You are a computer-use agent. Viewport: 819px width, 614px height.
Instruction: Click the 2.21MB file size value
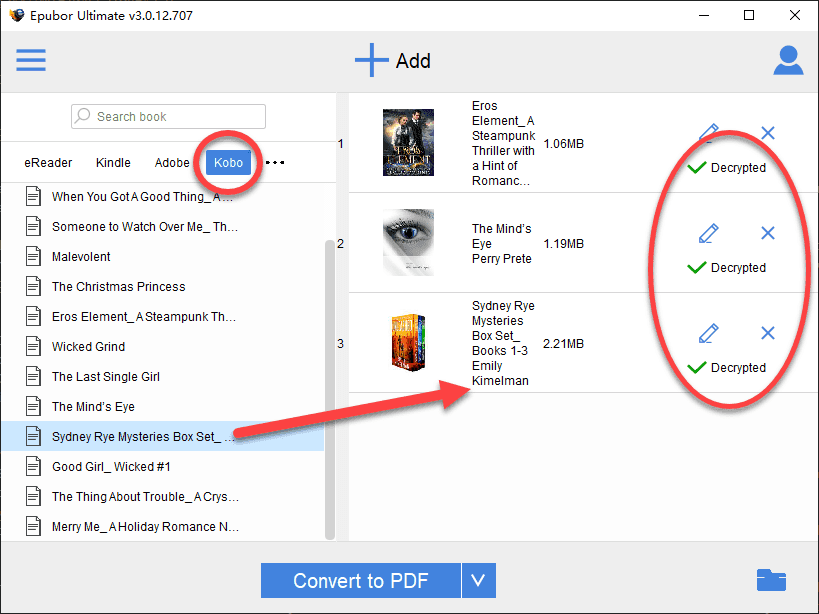[564, 344]
